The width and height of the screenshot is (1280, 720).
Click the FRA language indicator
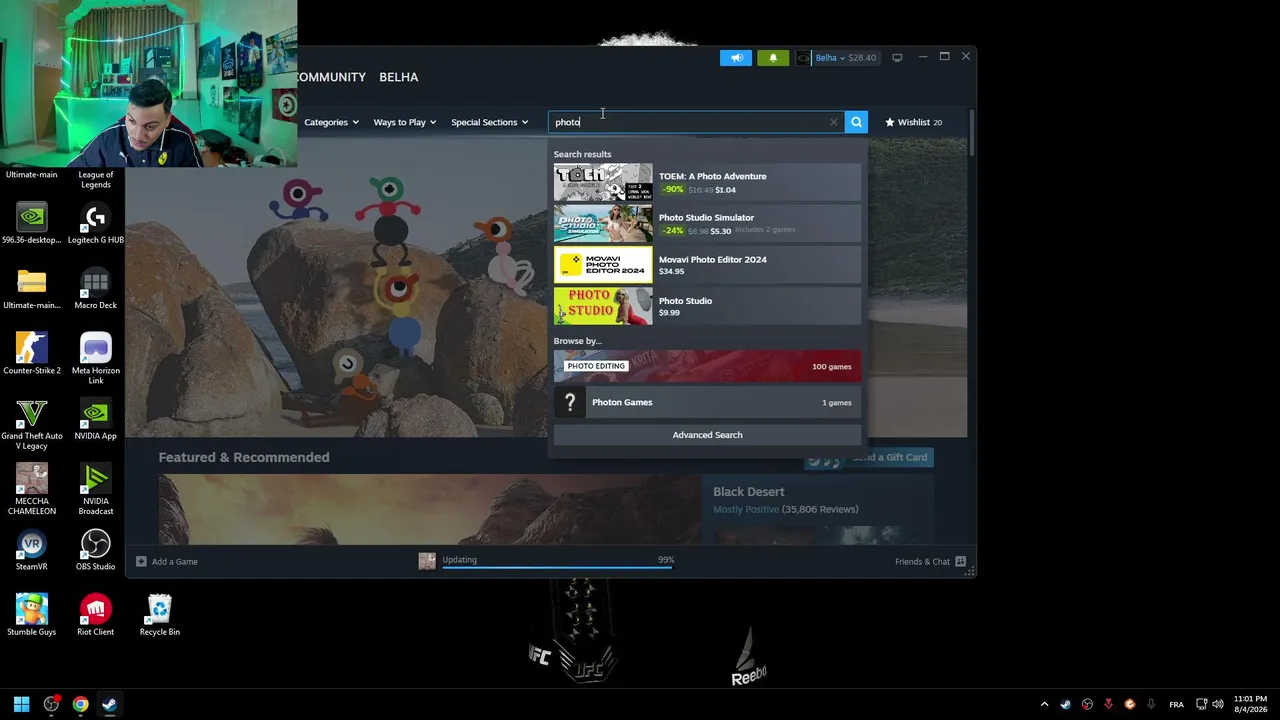pyautogui.click(x=1176, y=704)
